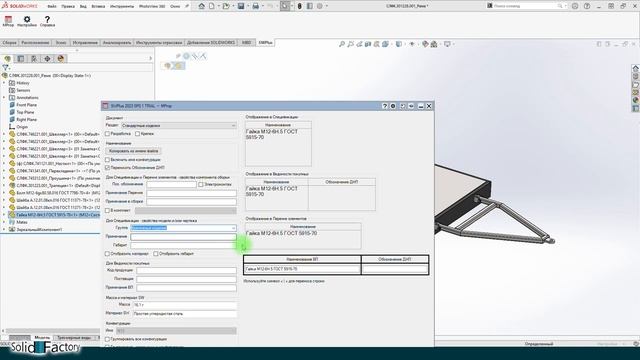Image resolution: width=640 pixels, height=360 pixels.
Task: Enable Включить имя конфигурации checkbox
Action: [x=108, y=160]
